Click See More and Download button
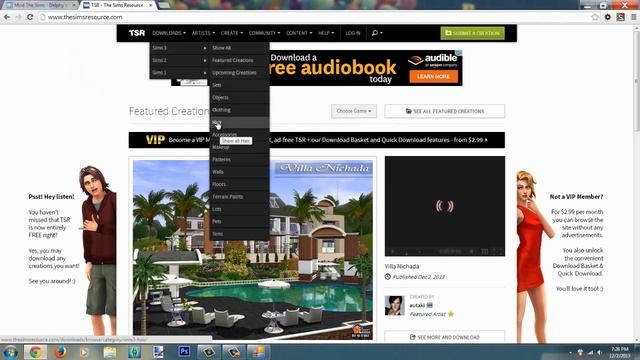 point(444,337)
